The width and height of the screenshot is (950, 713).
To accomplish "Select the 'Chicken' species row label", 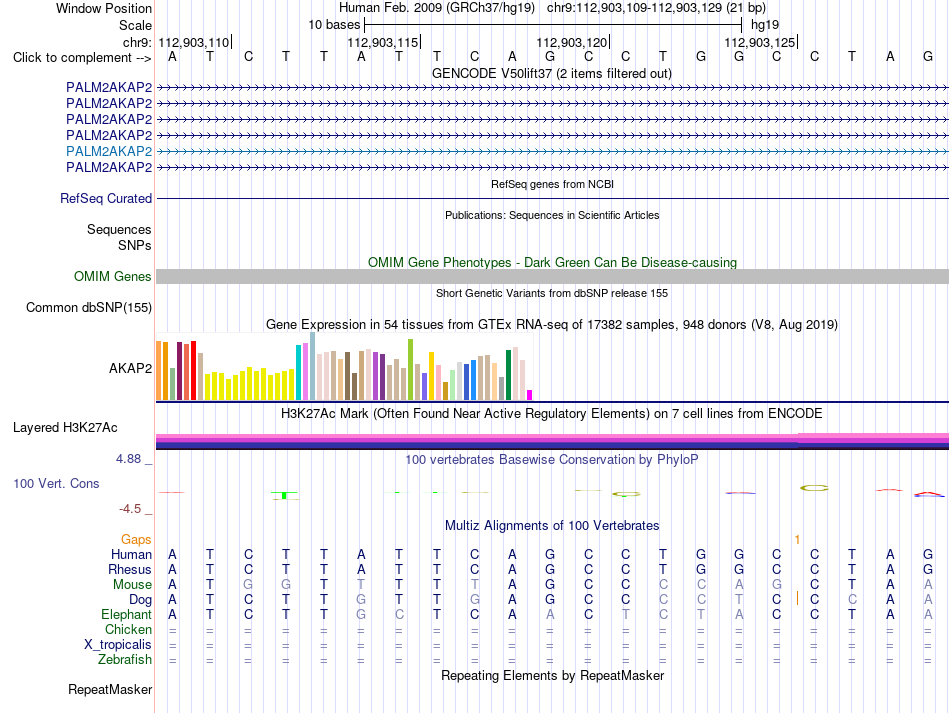I will pos(128,630).
